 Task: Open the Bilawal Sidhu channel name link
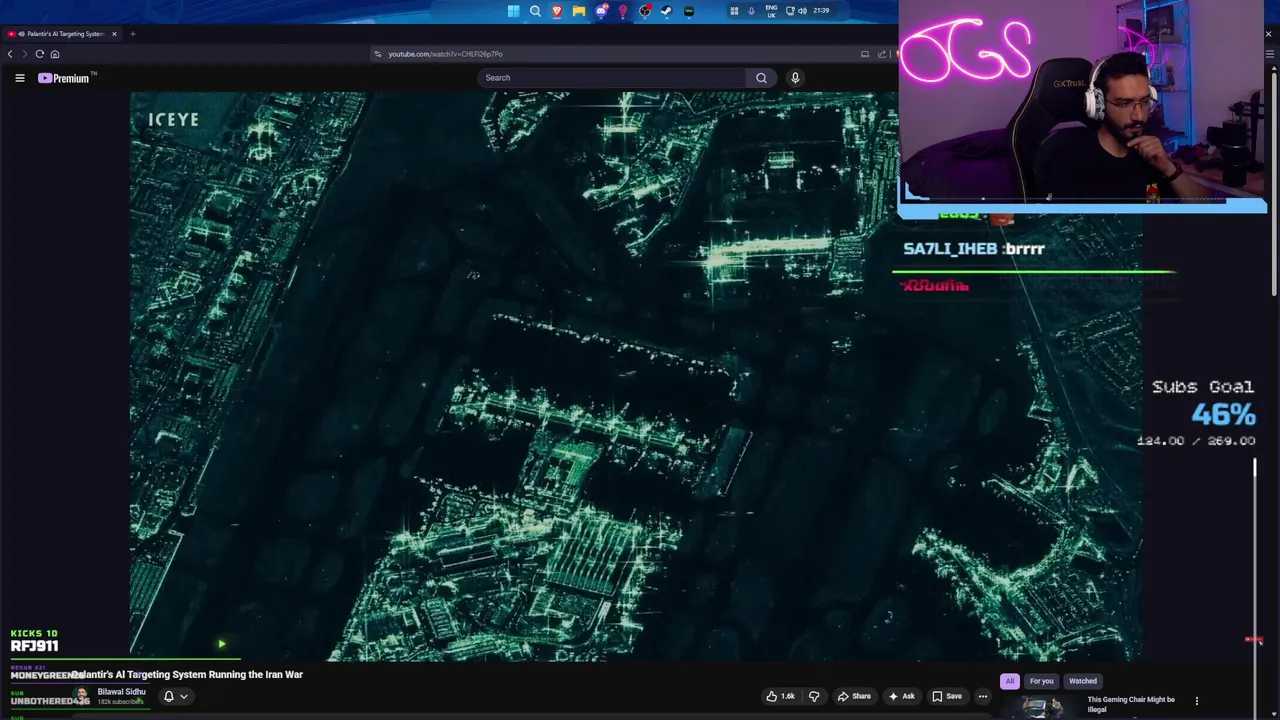click(x=121, y=692)
